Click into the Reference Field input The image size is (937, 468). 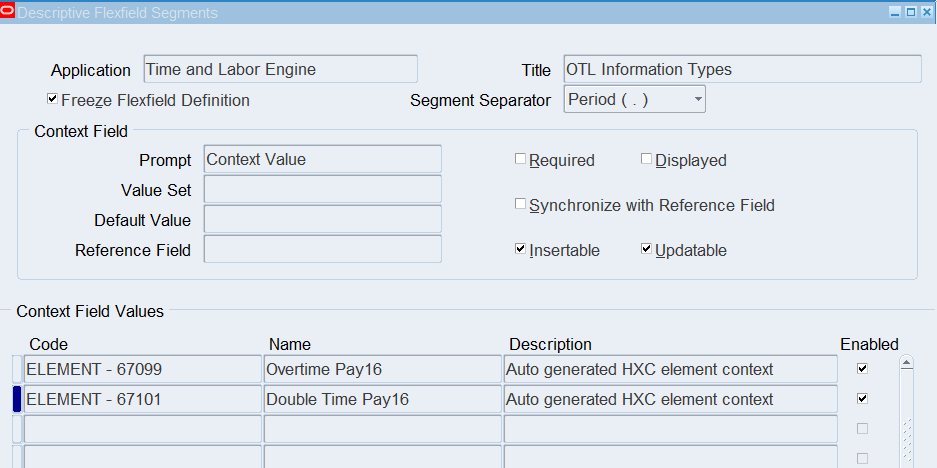click(322, 249)
